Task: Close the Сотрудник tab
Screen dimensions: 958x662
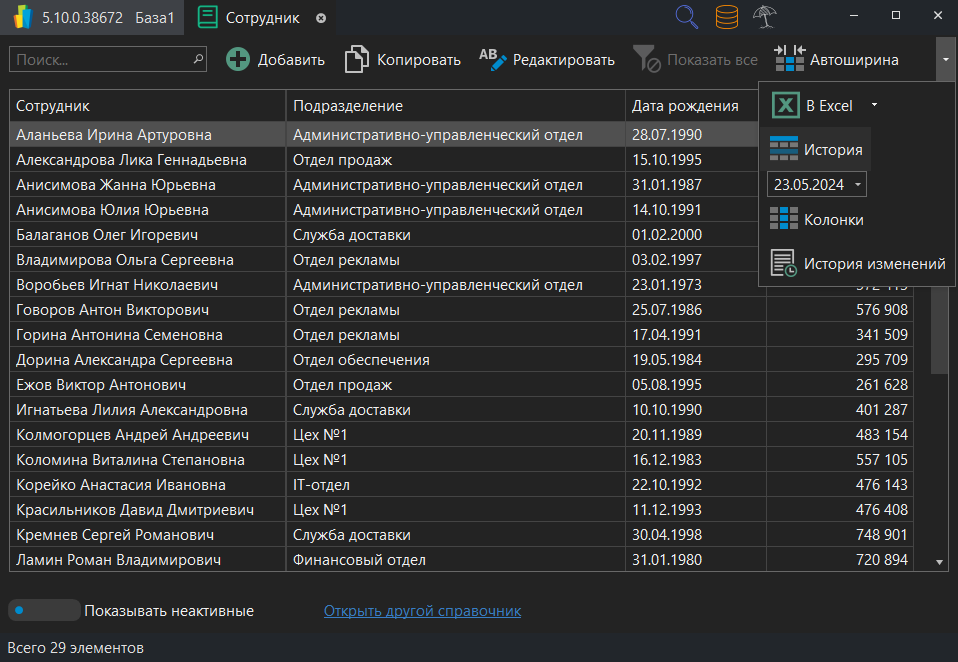Action: click(320, 18)
